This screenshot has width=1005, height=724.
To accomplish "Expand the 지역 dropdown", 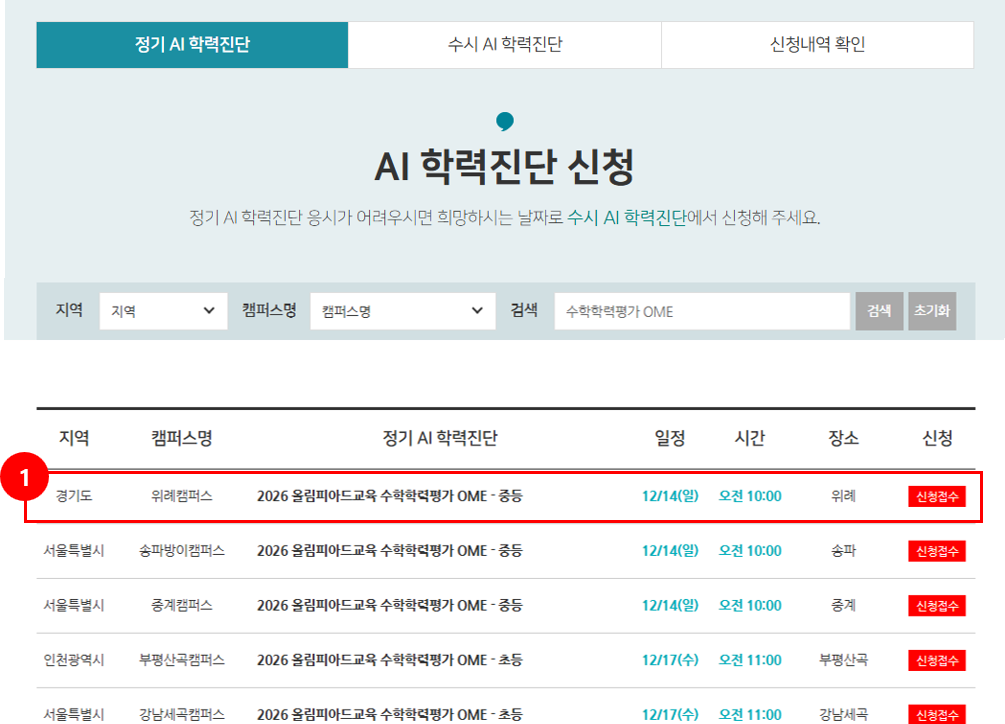I will [163, 311].
